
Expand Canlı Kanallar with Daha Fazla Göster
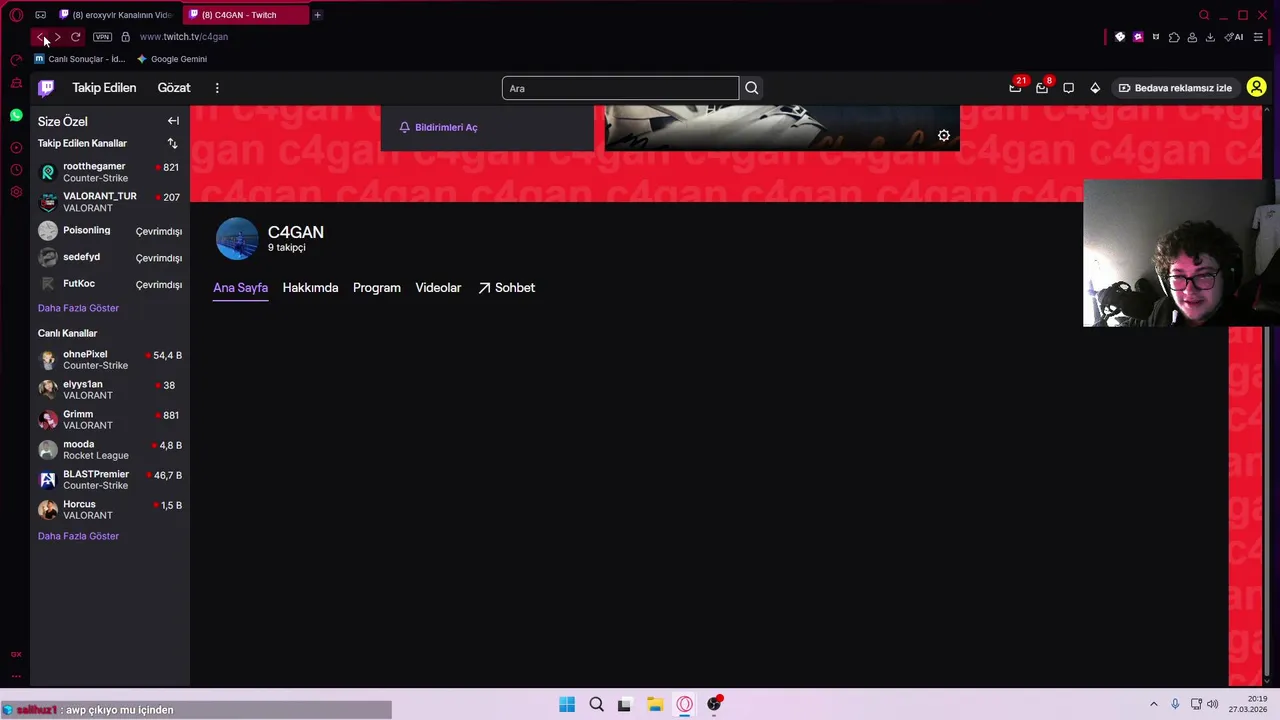click(78, 536)
